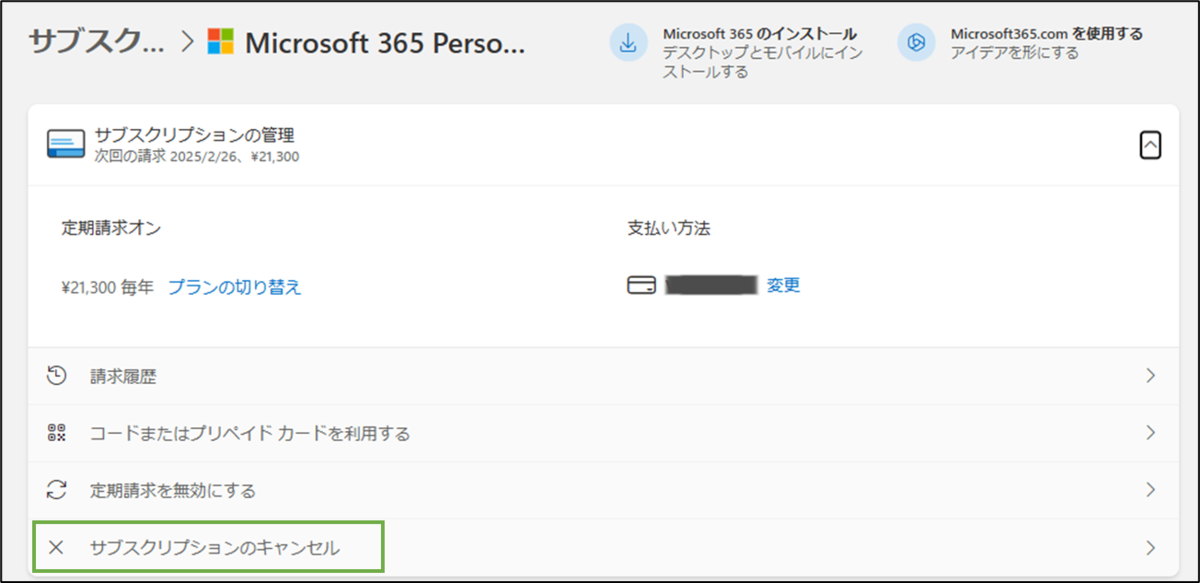Click the chevron on 定期請求を無効にする row

(1151, 490)
